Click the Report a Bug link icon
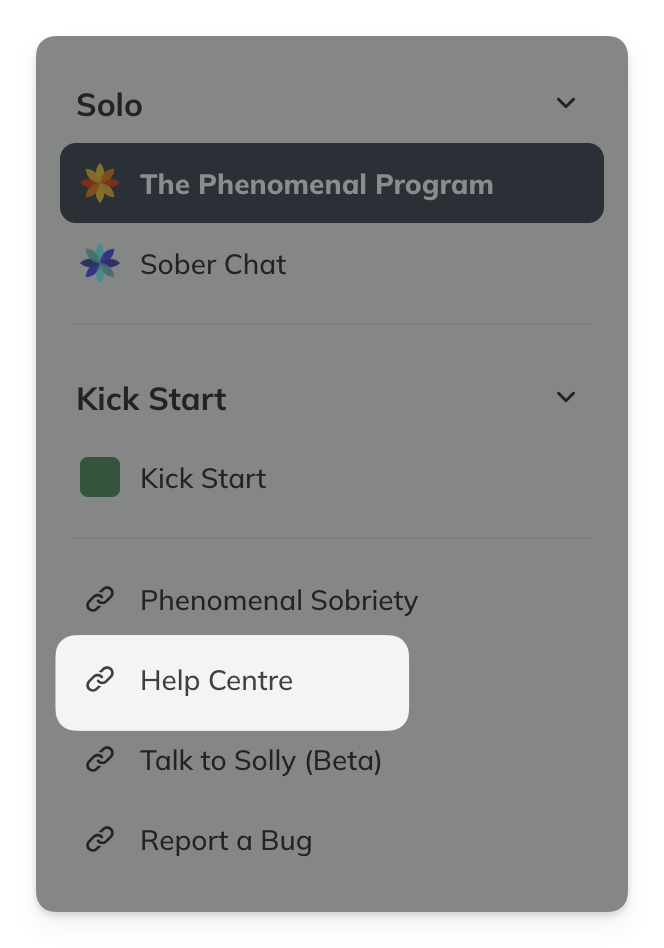Image resolution: width=664 pixels, height=948 pixels. [100, 841]
